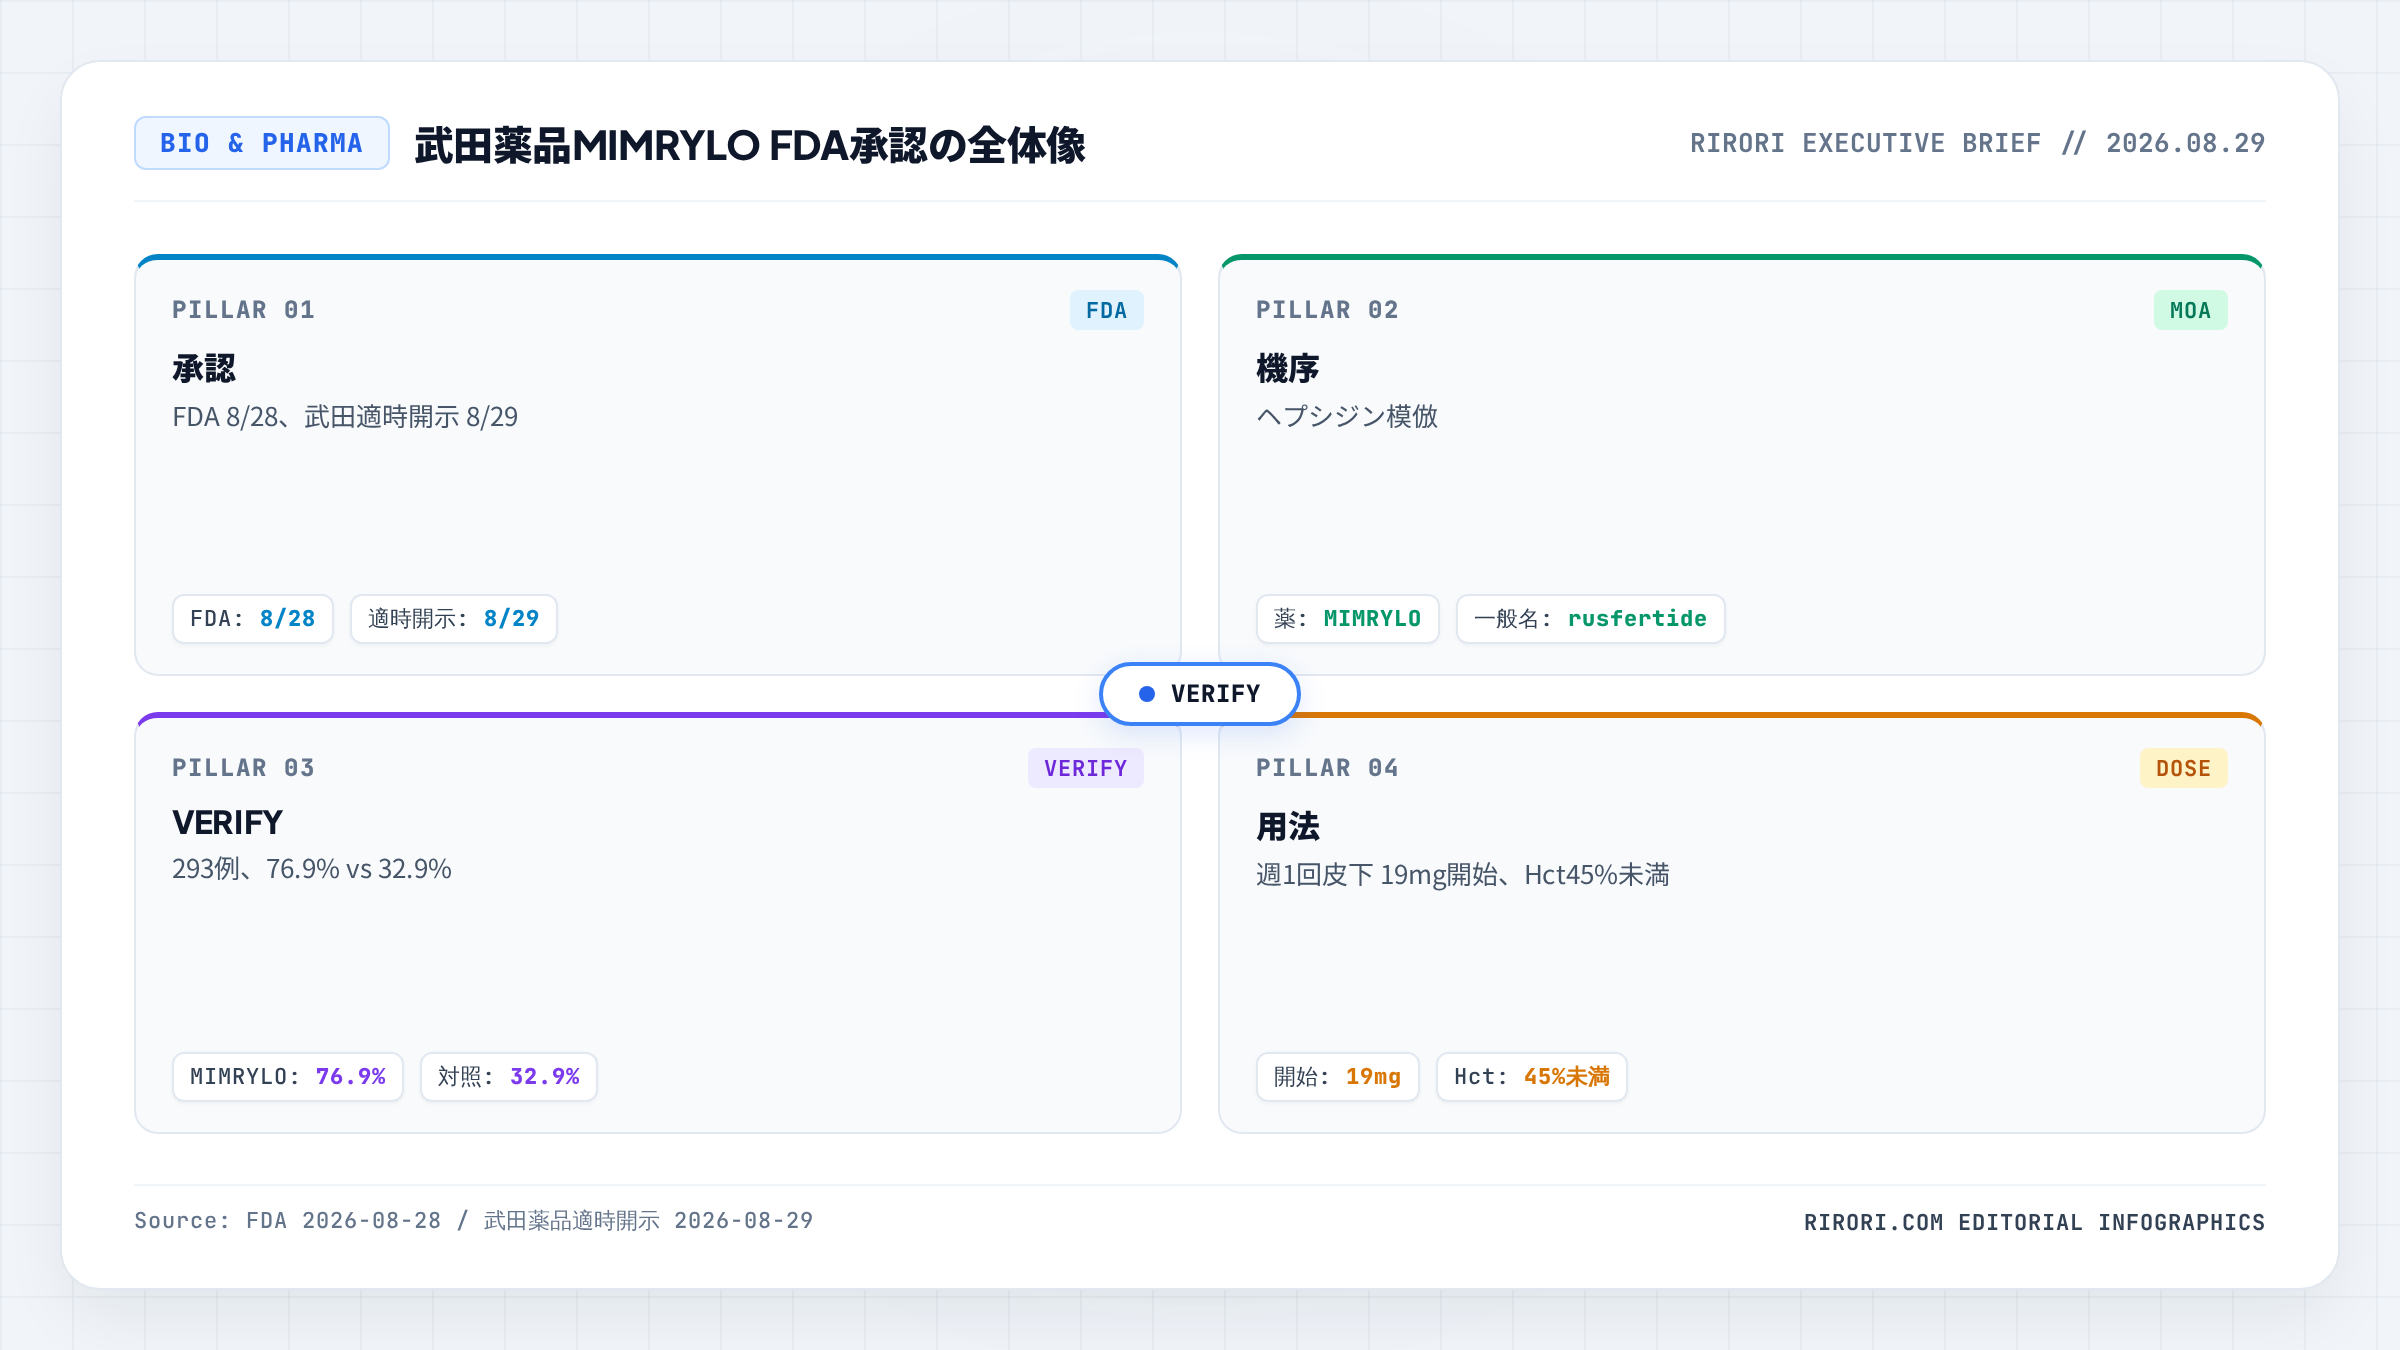Click the text 293例、76.9% vs 32.9%
Image resolution: width=2400 pixels, height=1350 pixels.
click(x=312, y=869)
